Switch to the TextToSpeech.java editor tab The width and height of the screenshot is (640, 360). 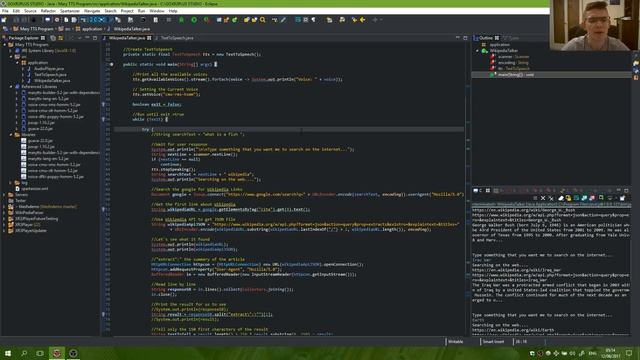pos(177,38)
